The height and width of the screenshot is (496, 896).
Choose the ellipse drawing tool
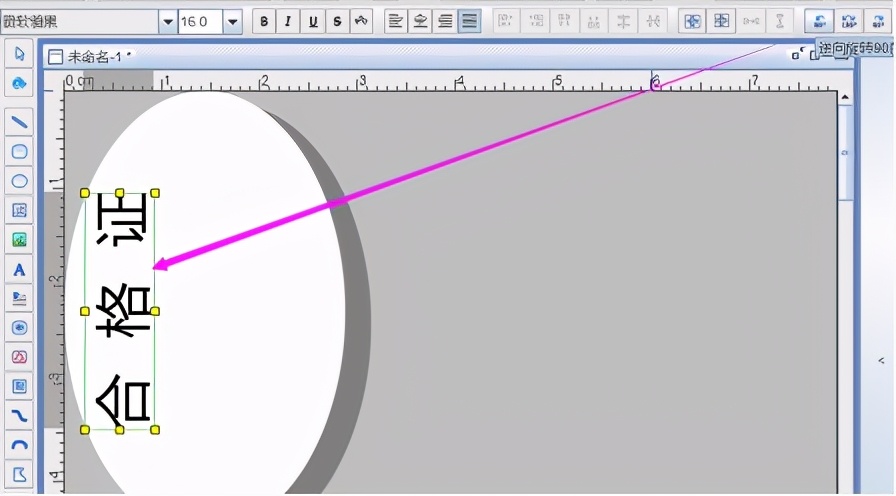click(19, 181)
